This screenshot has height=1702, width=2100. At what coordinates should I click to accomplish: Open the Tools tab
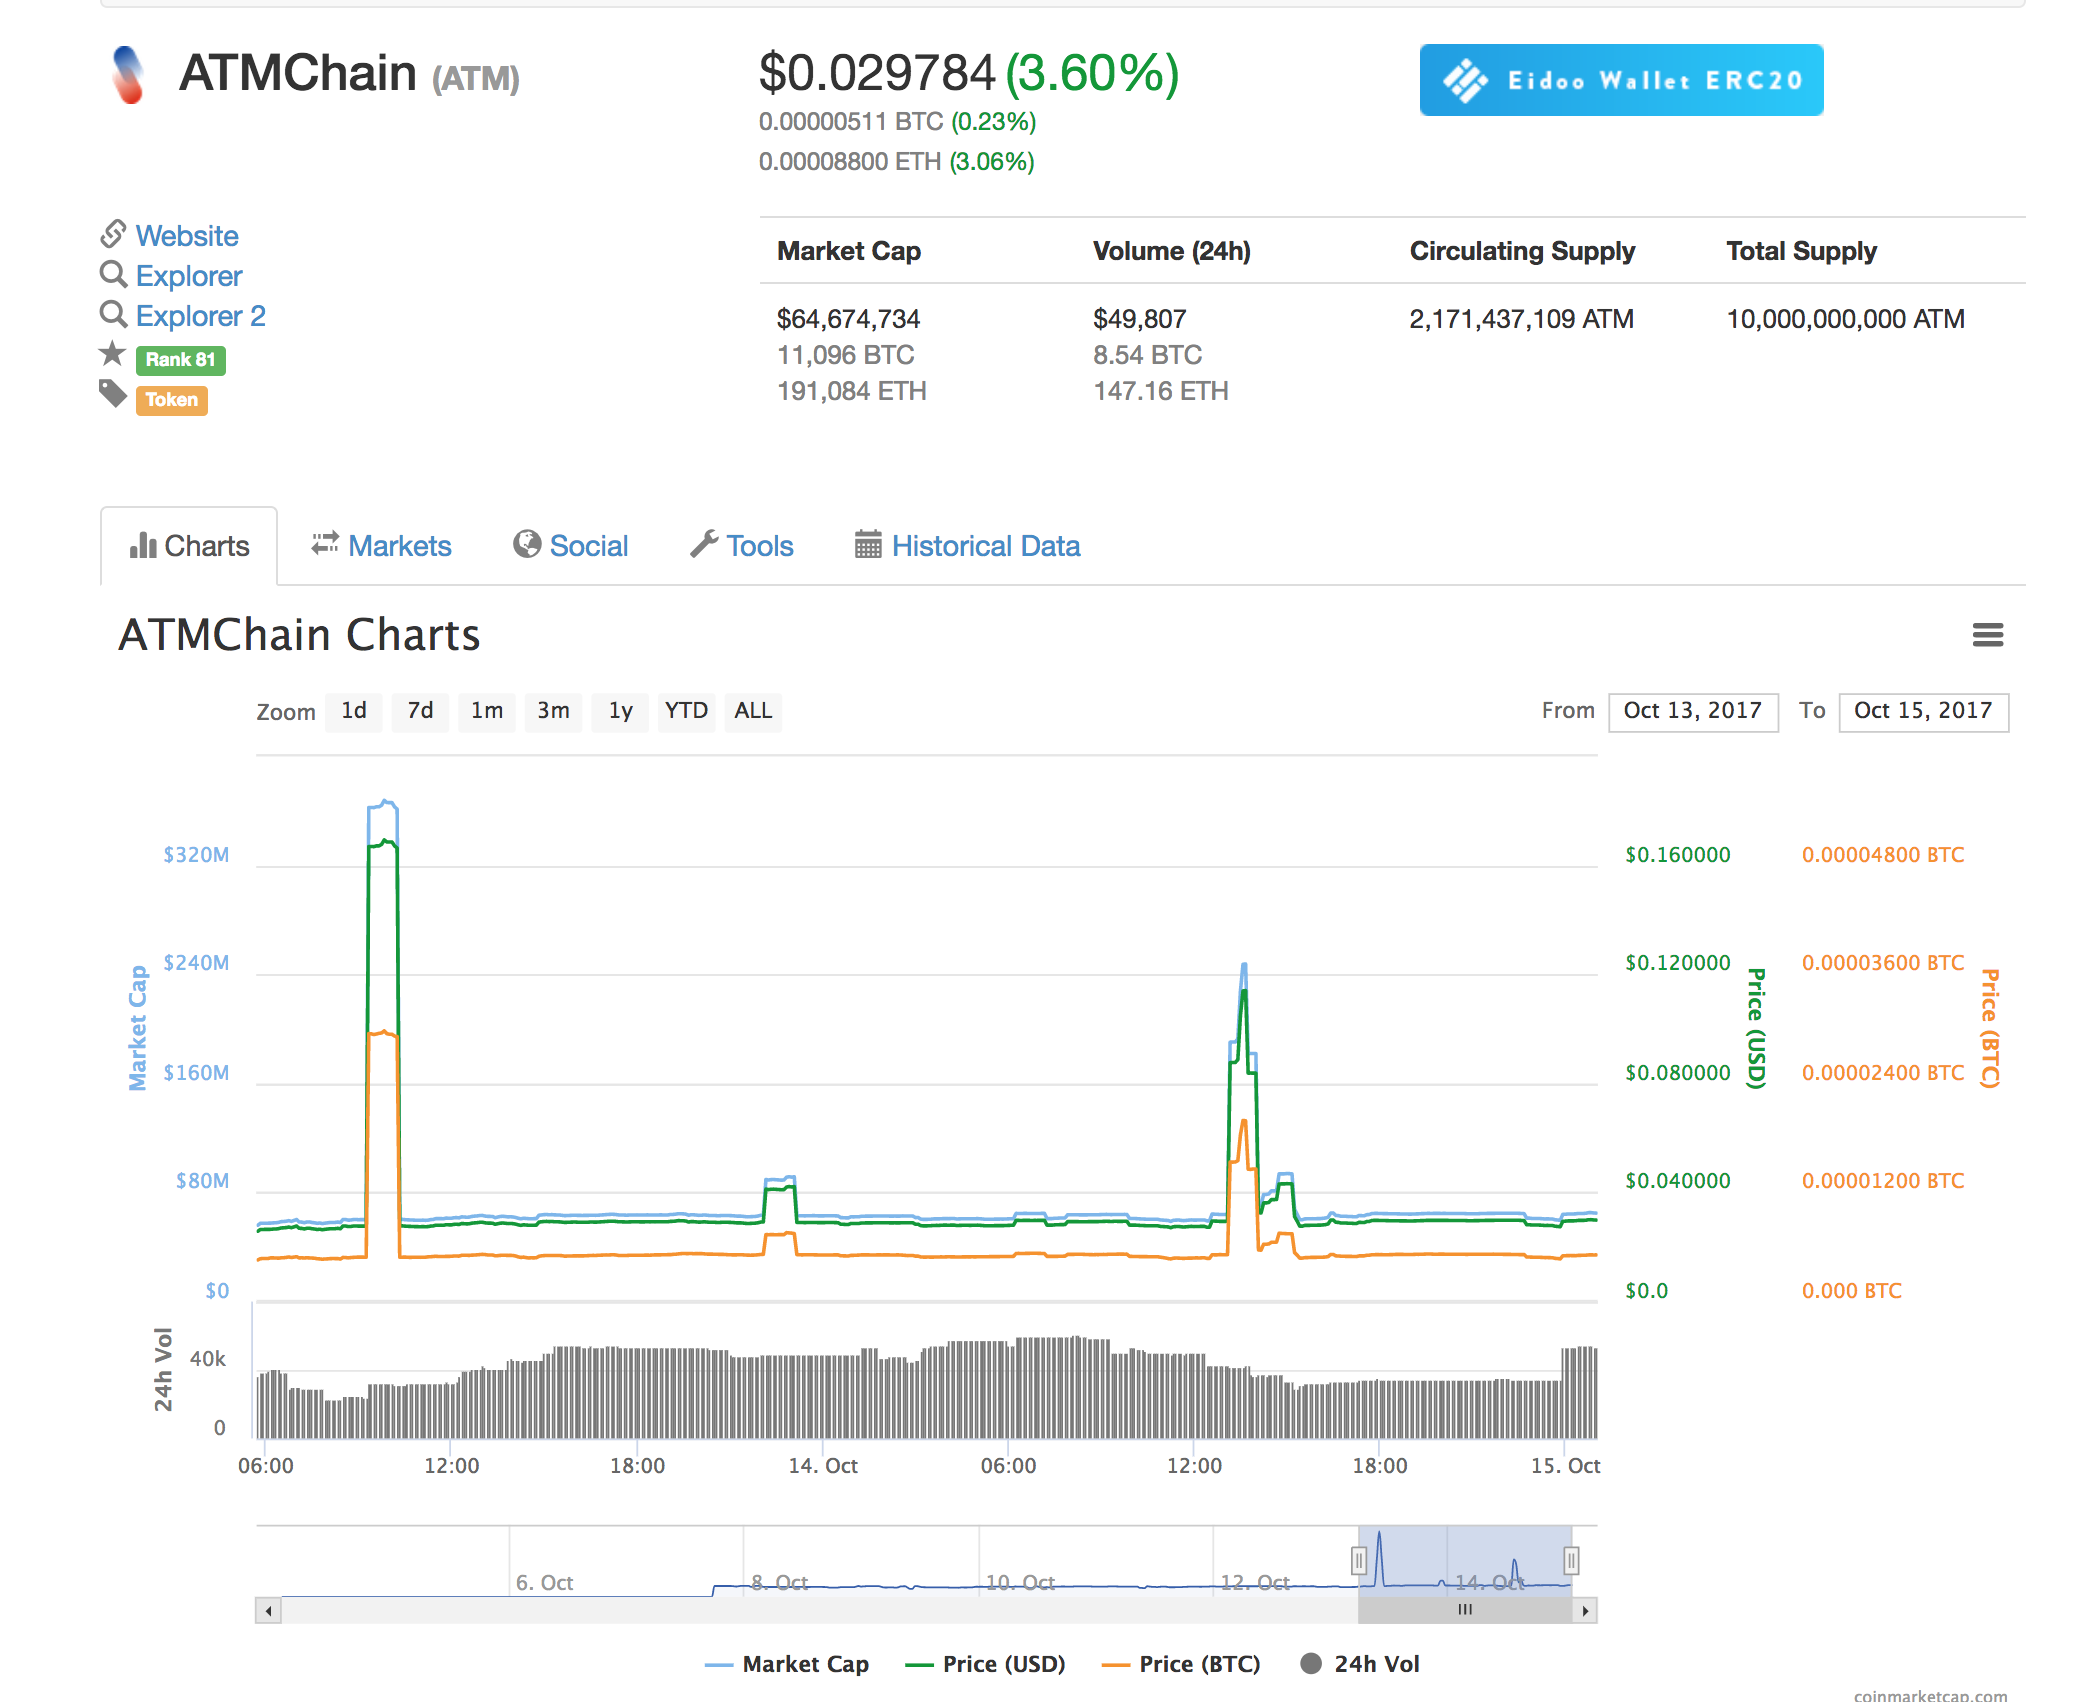tap(742, 546)
